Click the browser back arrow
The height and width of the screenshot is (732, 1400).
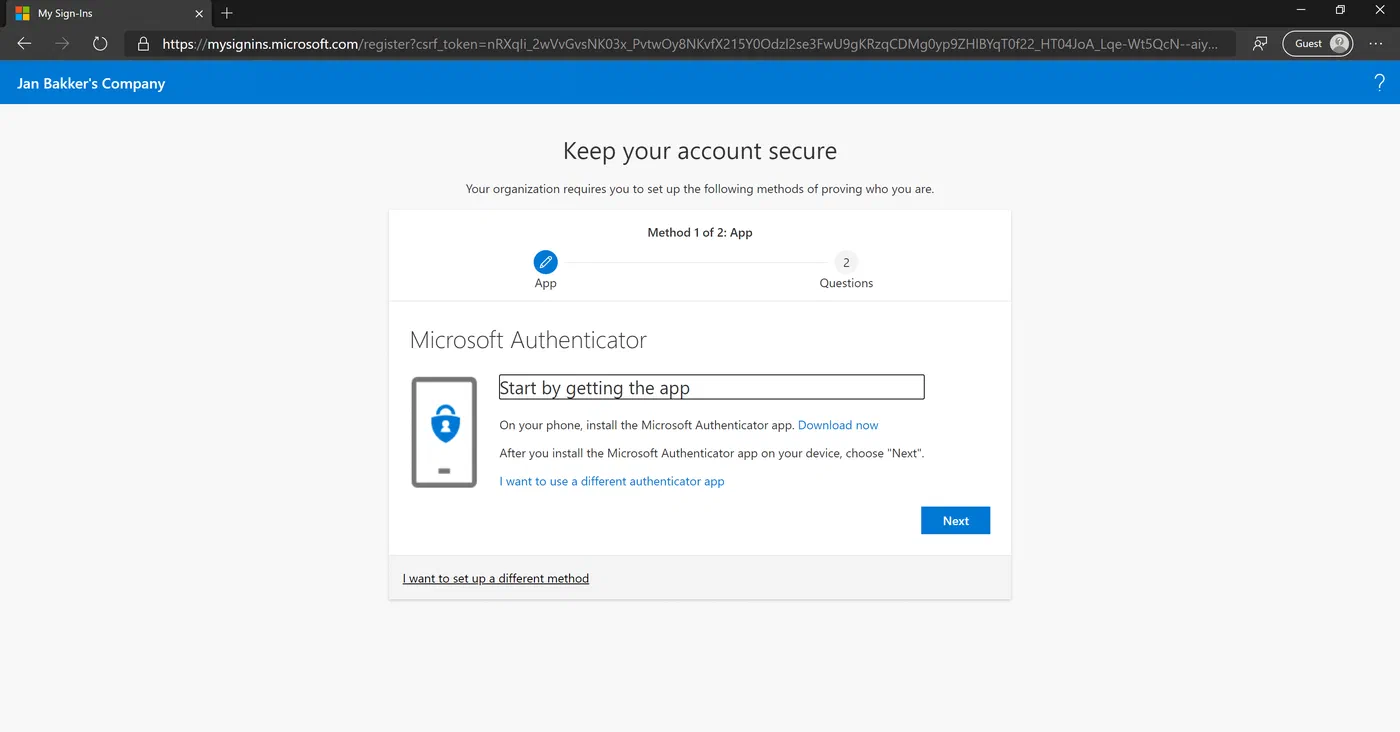pos(25,44)
